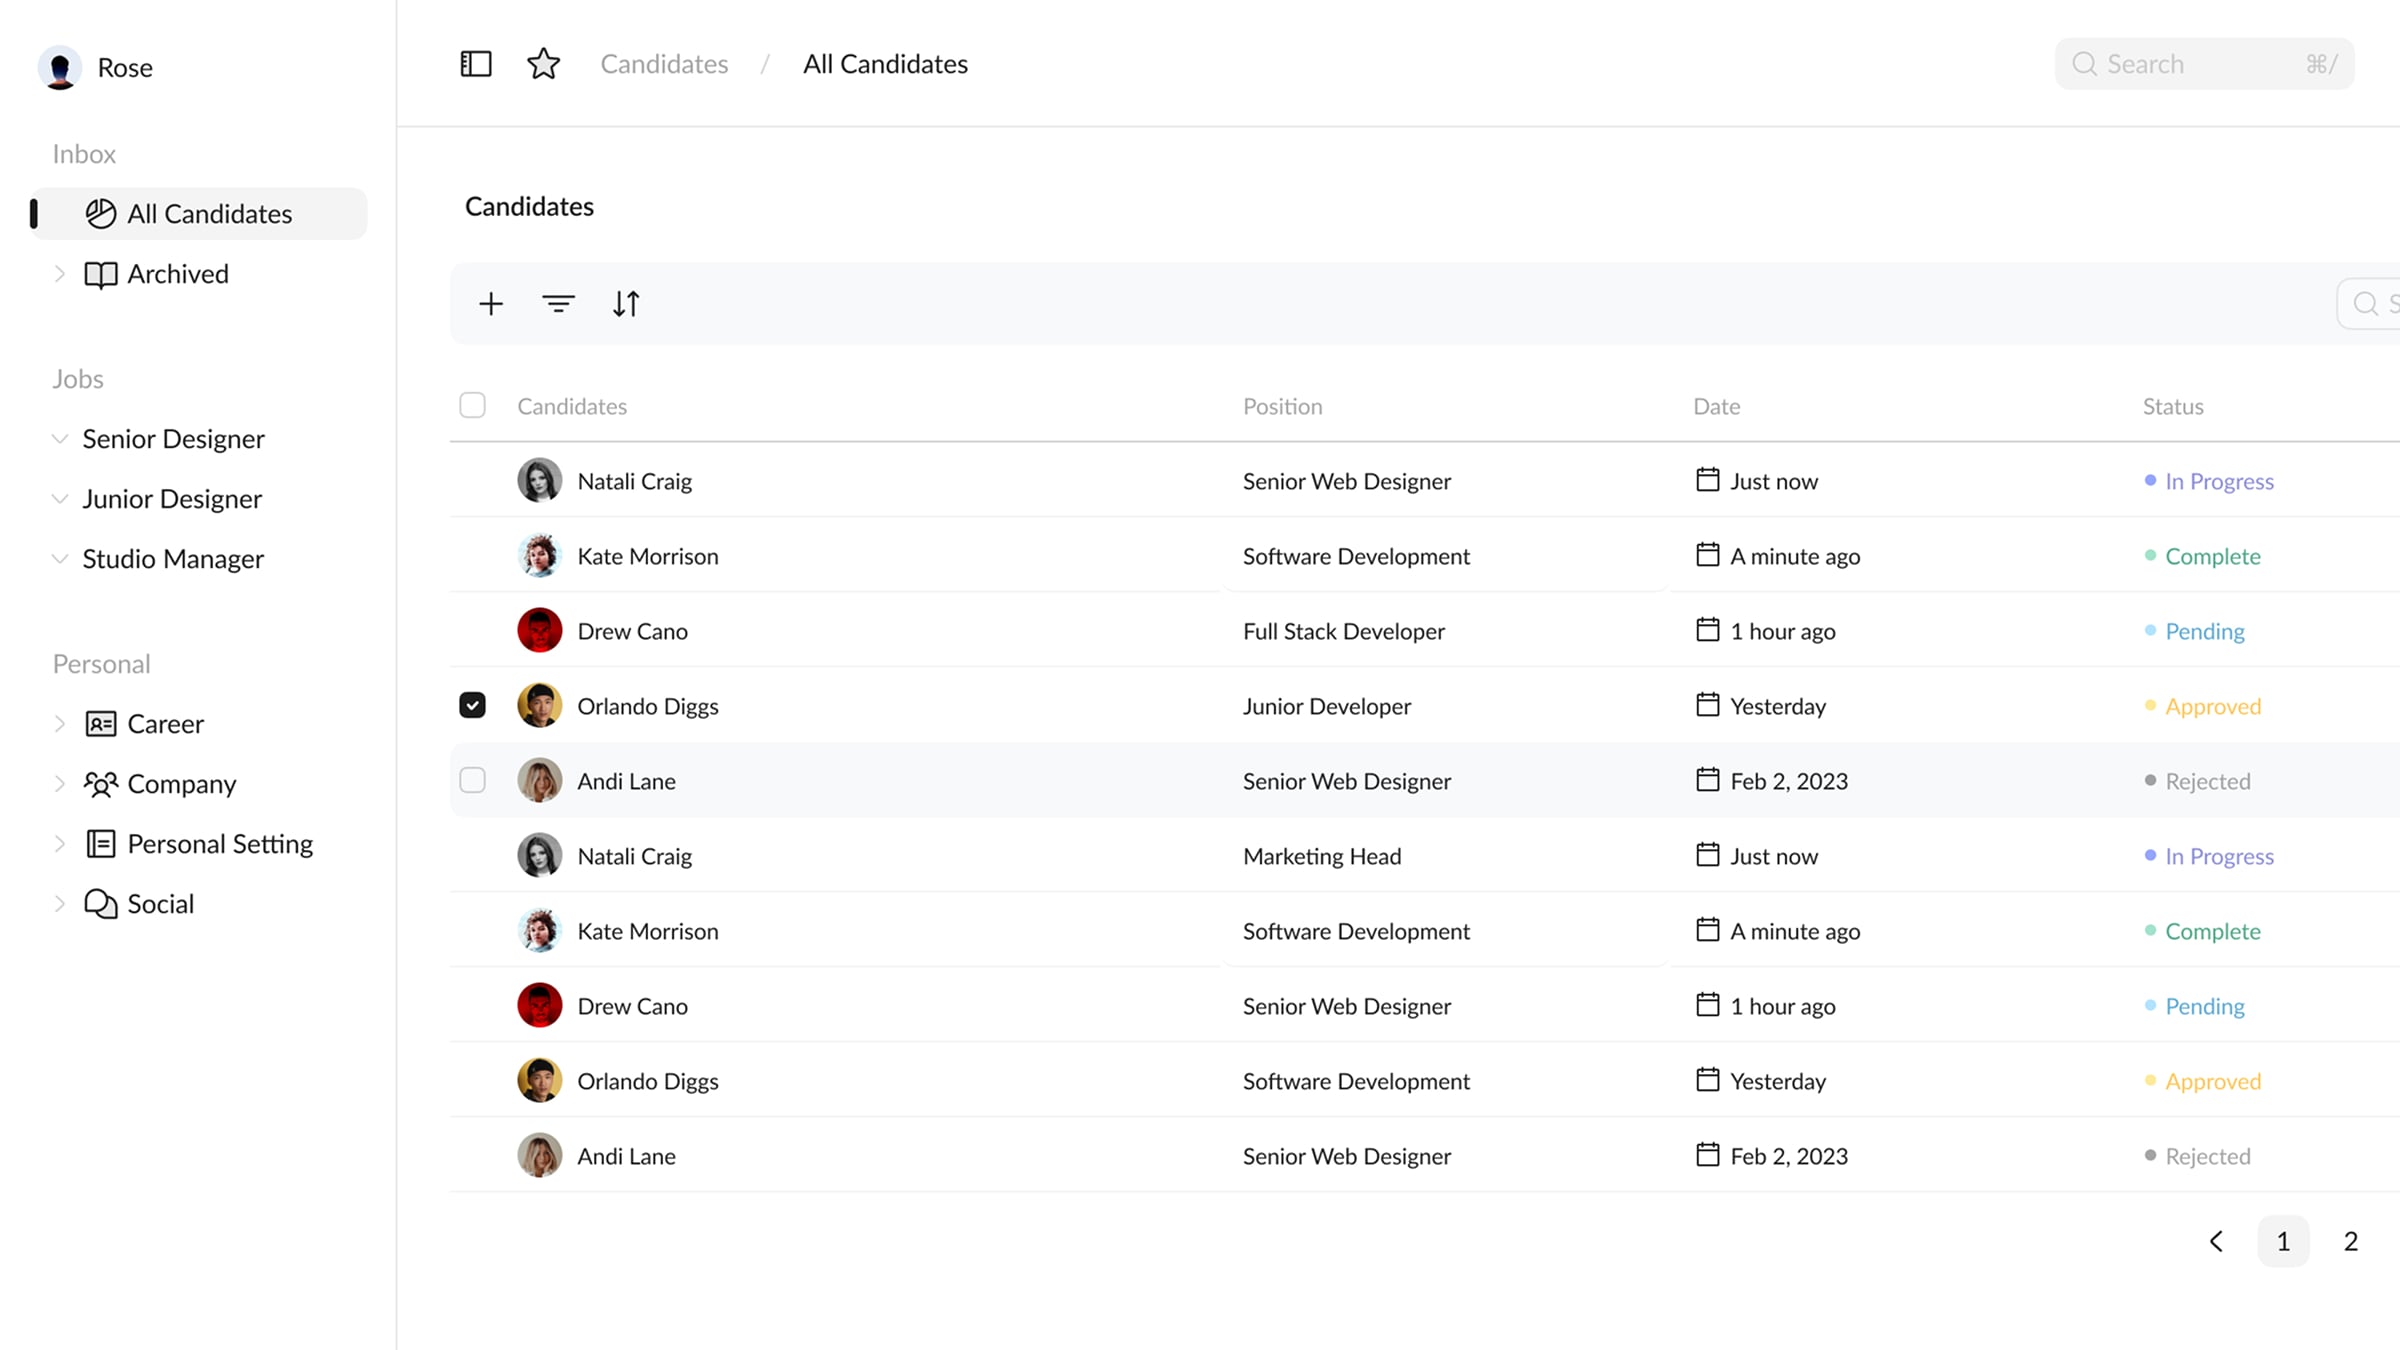Uncheck the Orlando Diggs checkbox
This screenshot has width=2400, height=1350.
pyautogui.click(x=472, y=706)
